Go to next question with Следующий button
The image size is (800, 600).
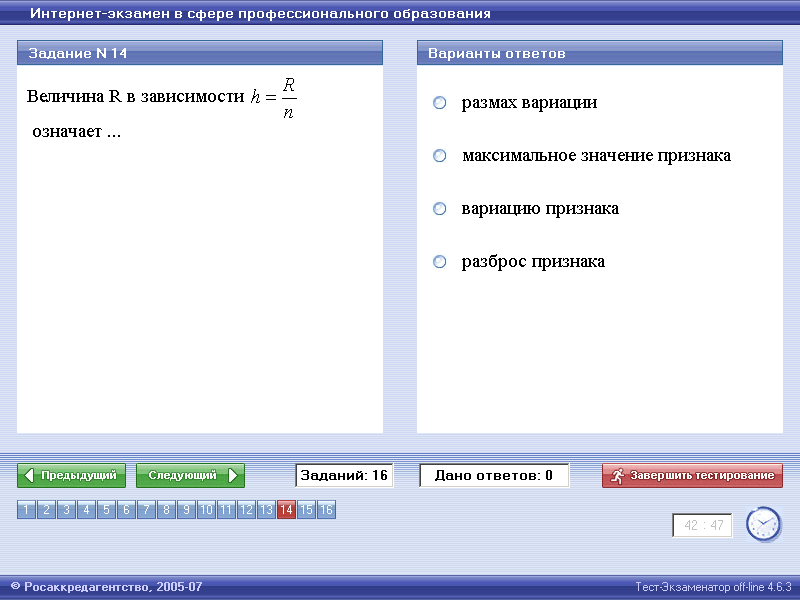click(x=190, y=476)
